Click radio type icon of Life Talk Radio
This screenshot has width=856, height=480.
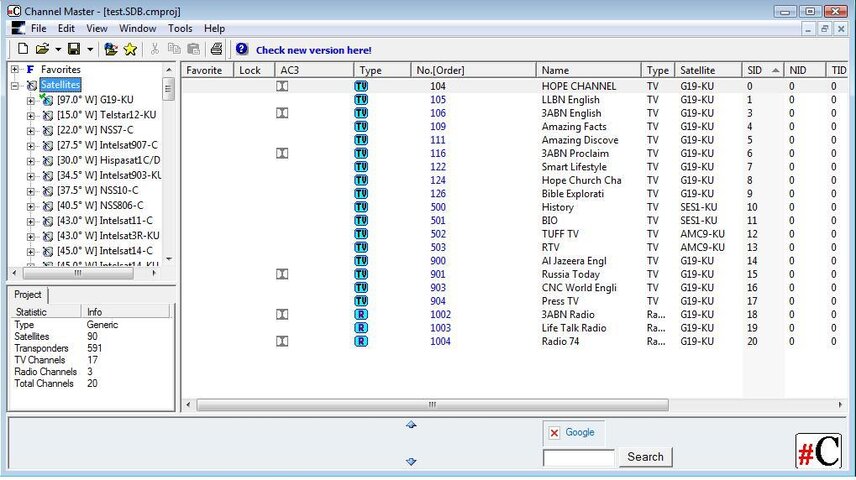point(361,328)
